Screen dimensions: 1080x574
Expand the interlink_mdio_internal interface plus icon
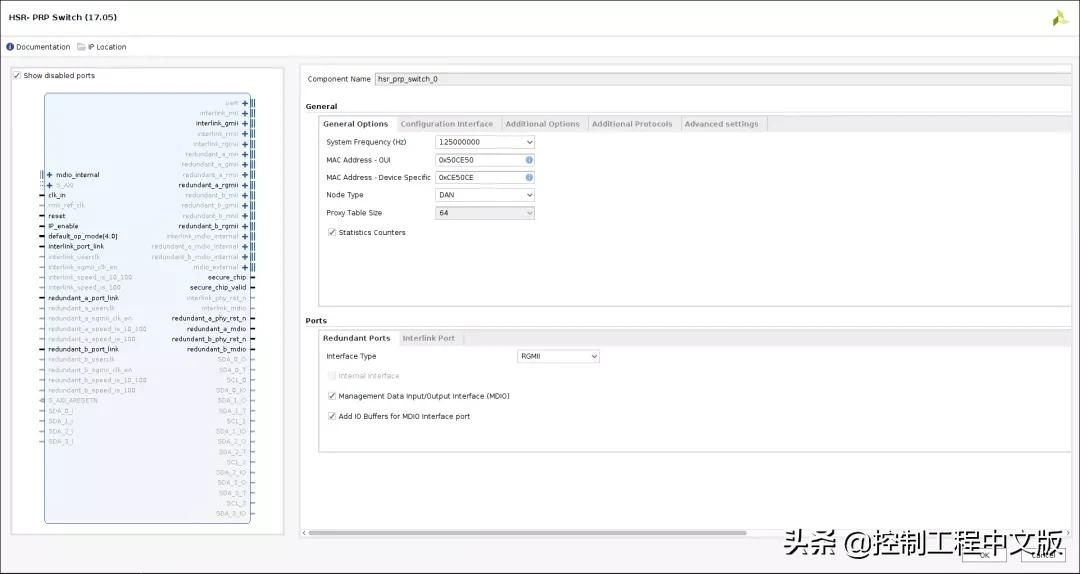coord(245,236)
